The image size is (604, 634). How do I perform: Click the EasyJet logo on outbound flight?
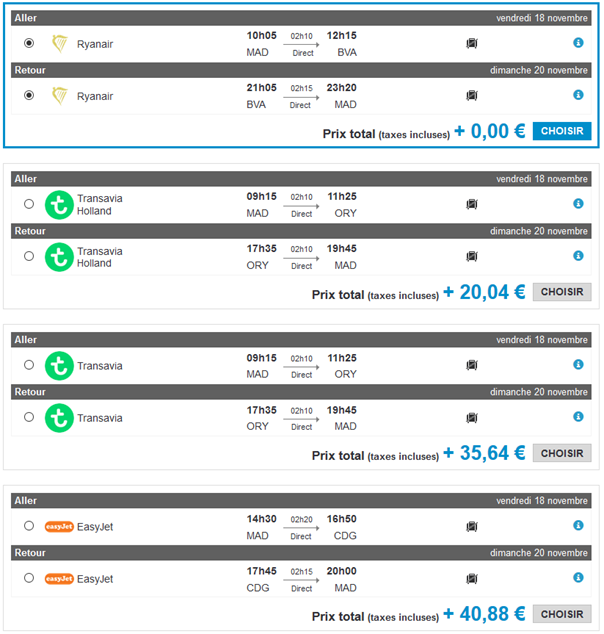tap(60, 525)
